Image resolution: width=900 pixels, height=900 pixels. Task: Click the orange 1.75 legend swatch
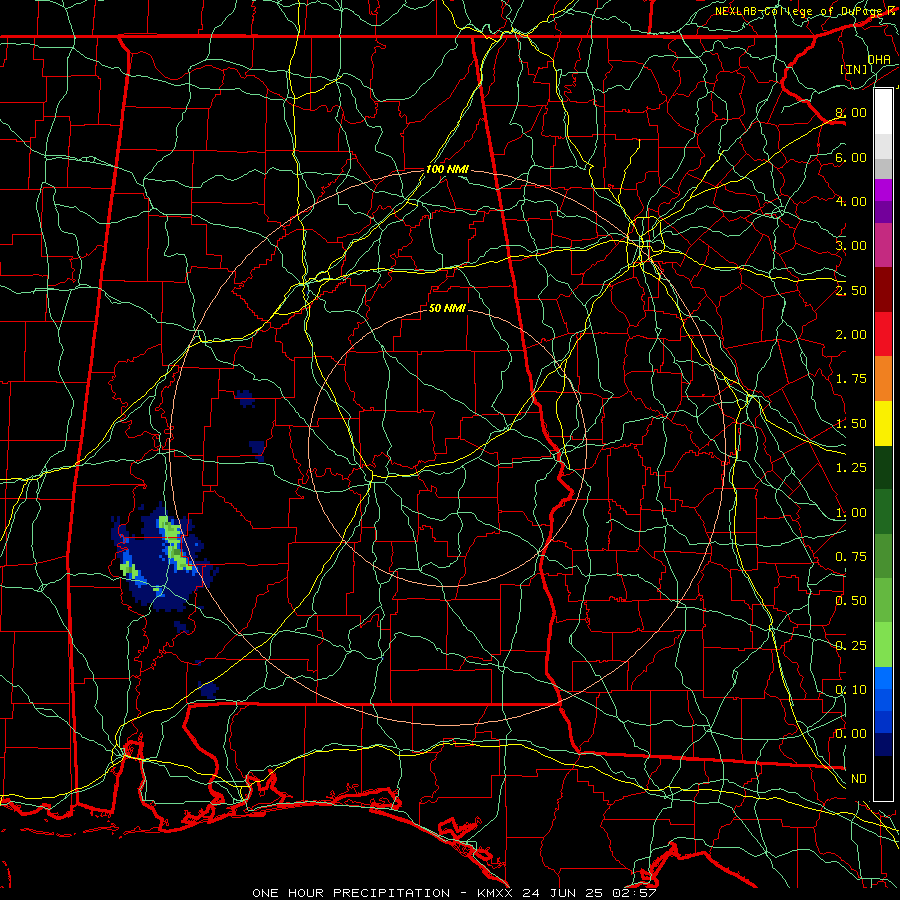pyautogui.click(x=883, y=378)
